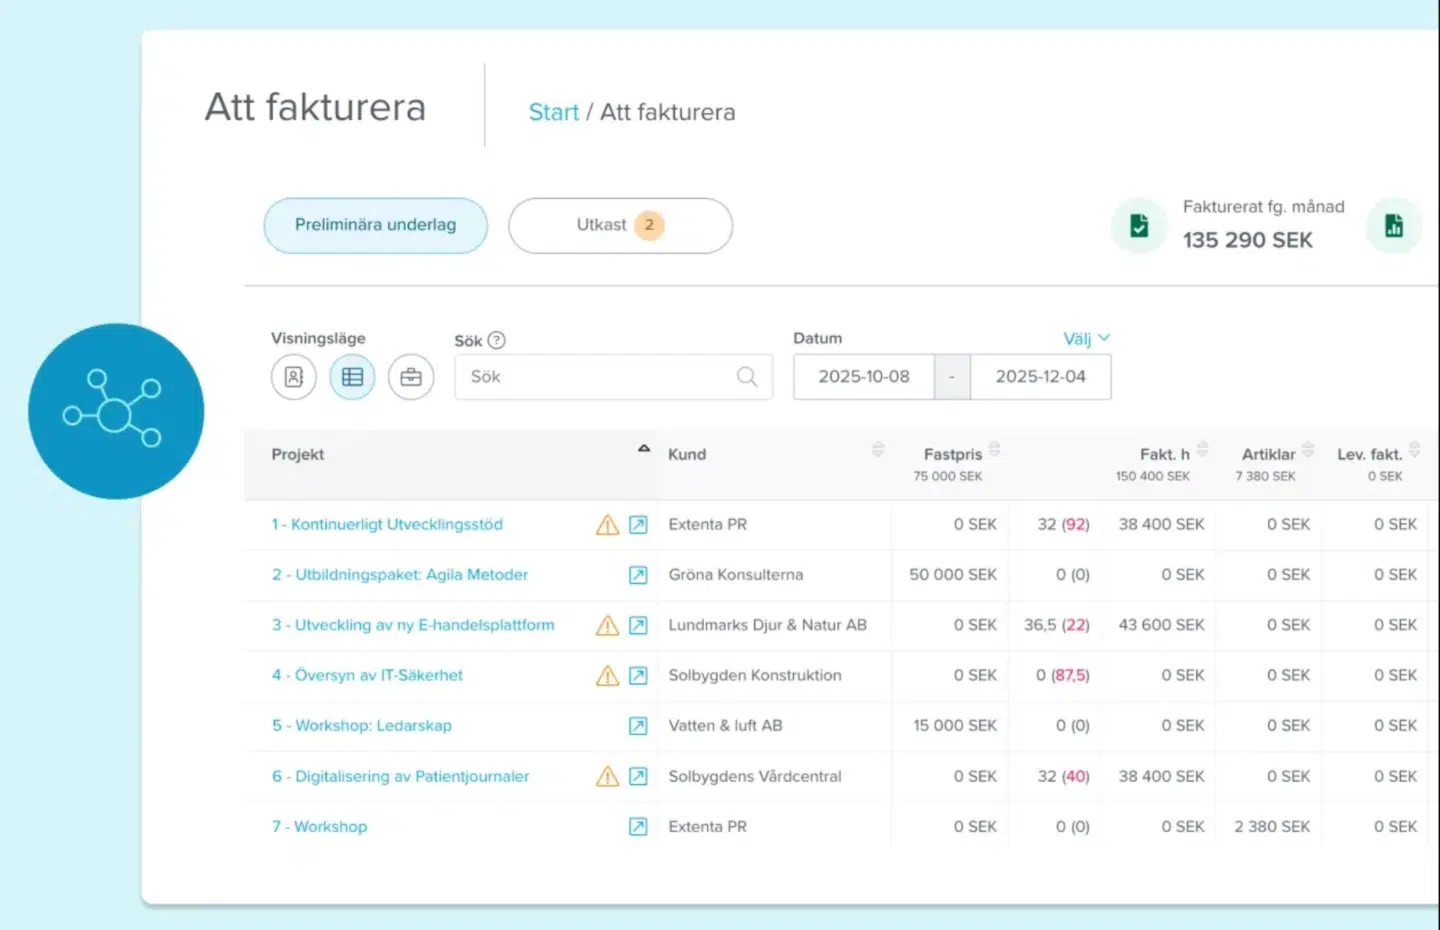
Task: Click the 15 000 SEK Fastpris cell
Action: [x=955, y=726]
